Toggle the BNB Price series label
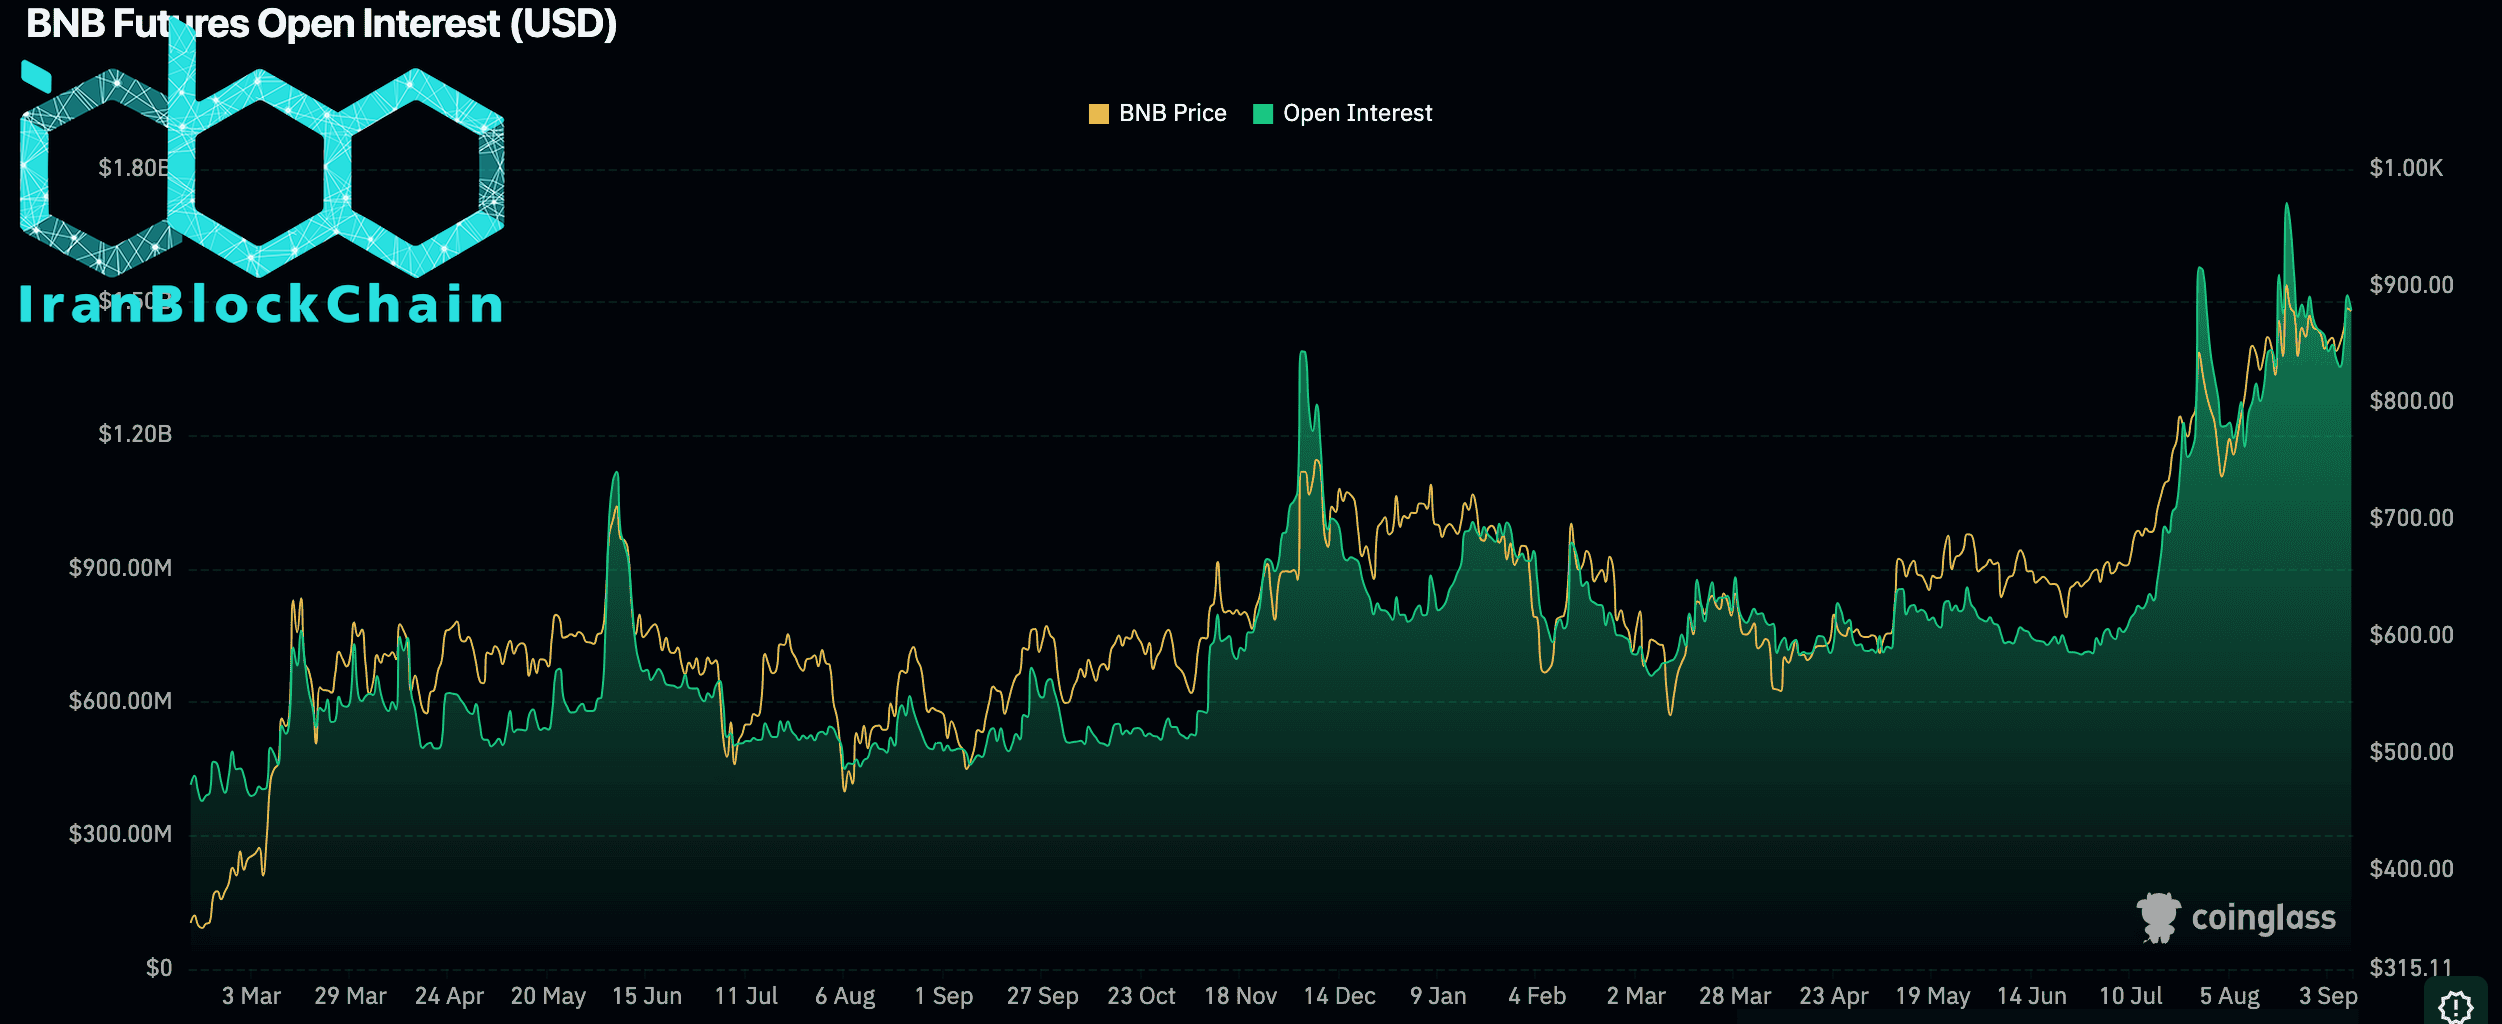Image resolution: width=2502 pixels, height=1024 pixels. coord(1172,114)
